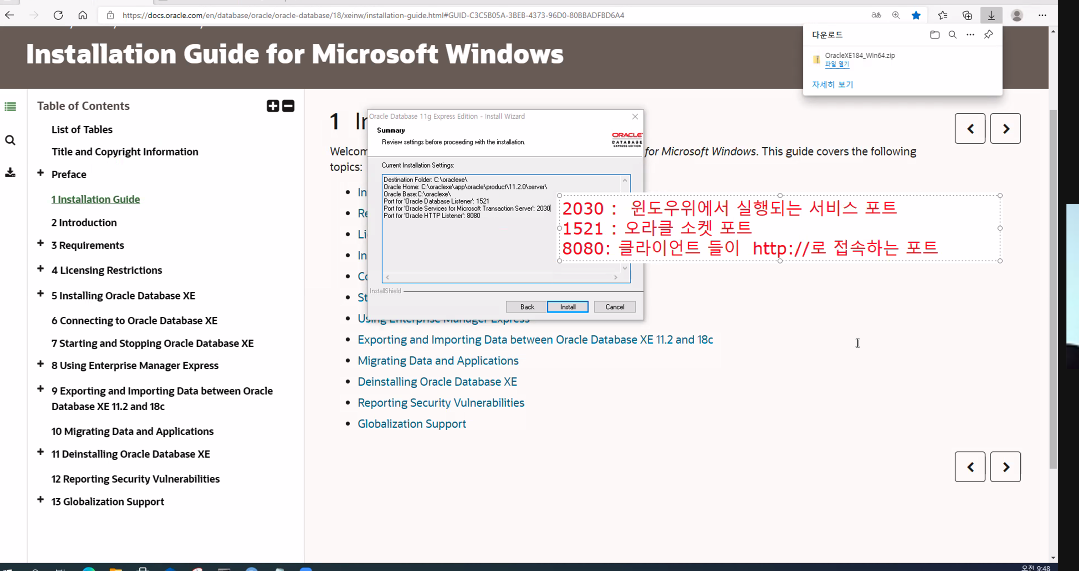Open the translate page icon
Viewport: 1079px width, 571px height.
876,14
